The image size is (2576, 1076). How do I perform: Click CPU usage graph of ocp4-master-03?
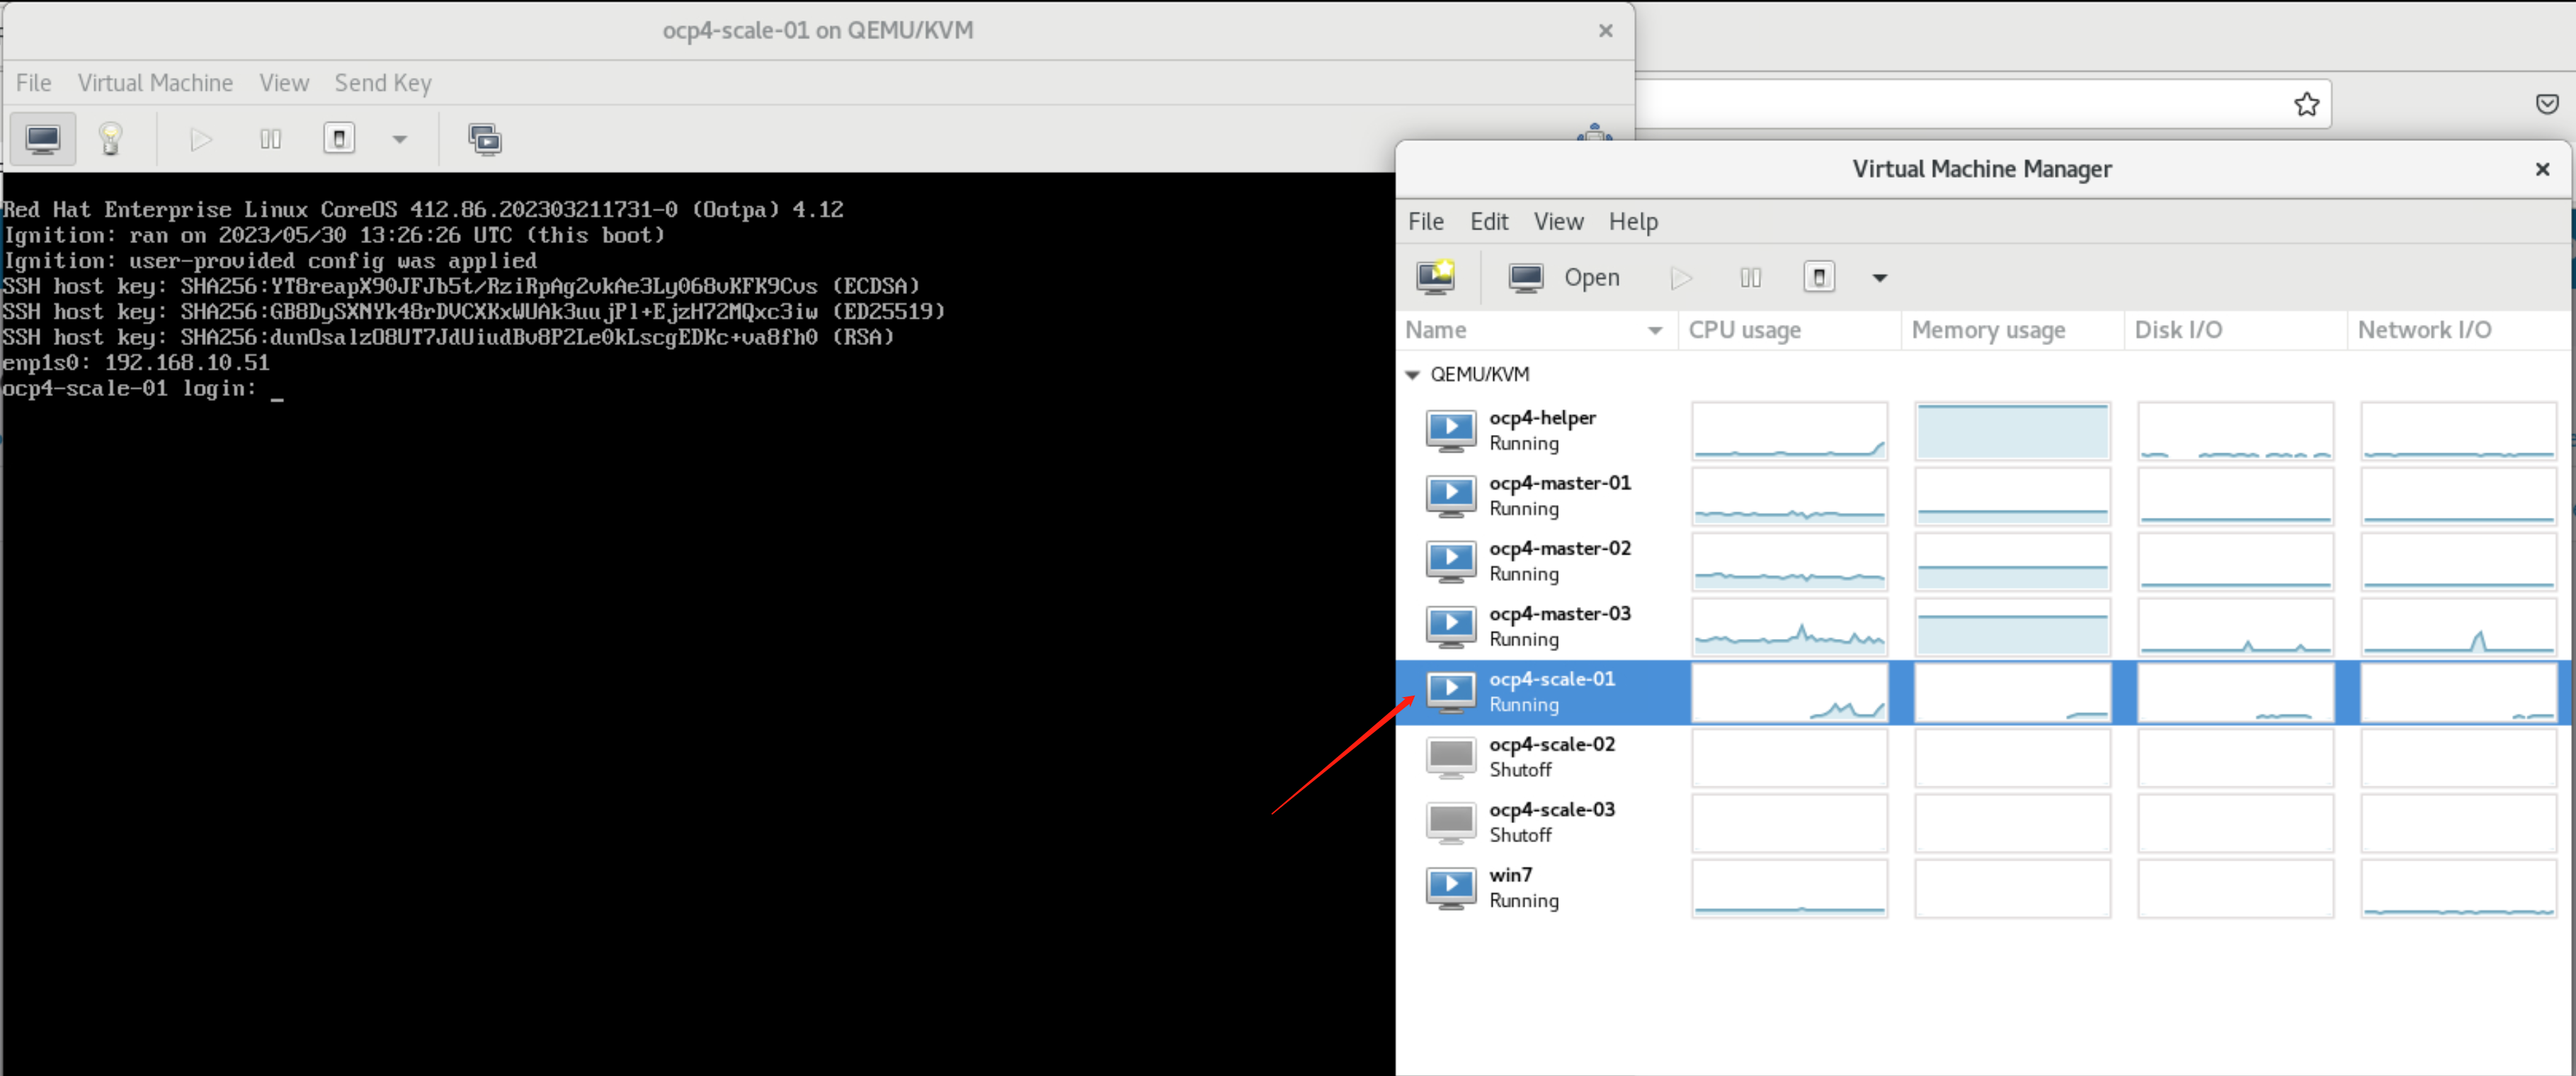pos(1789,626)
